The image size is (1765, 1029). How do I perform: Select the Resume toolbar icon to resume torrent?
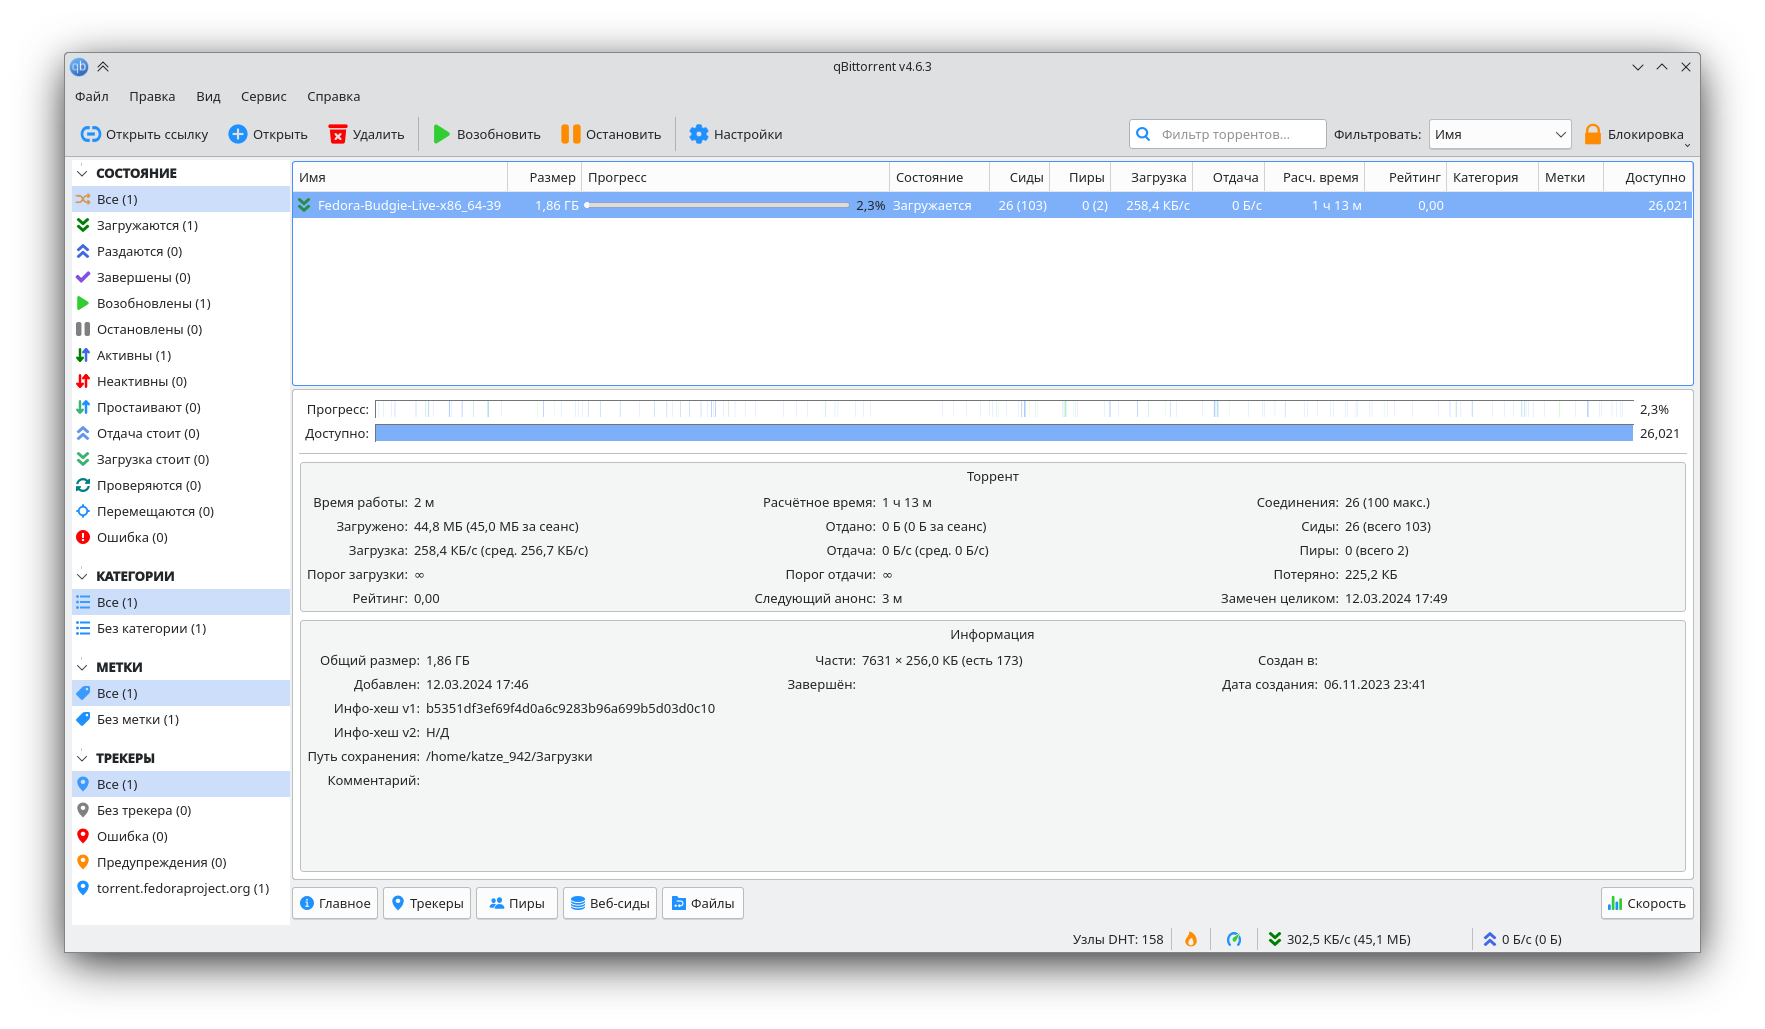pos(442,133)
